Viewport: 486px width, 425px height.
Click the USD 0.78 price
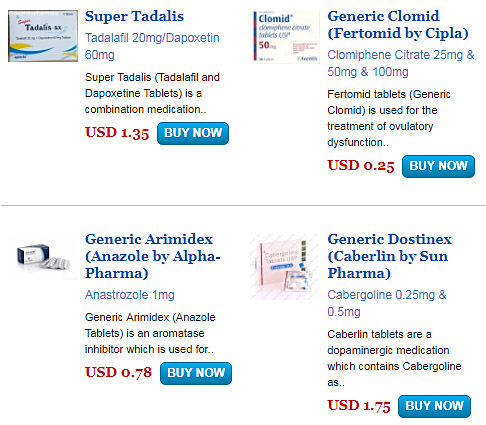click(x=118, y=373)
